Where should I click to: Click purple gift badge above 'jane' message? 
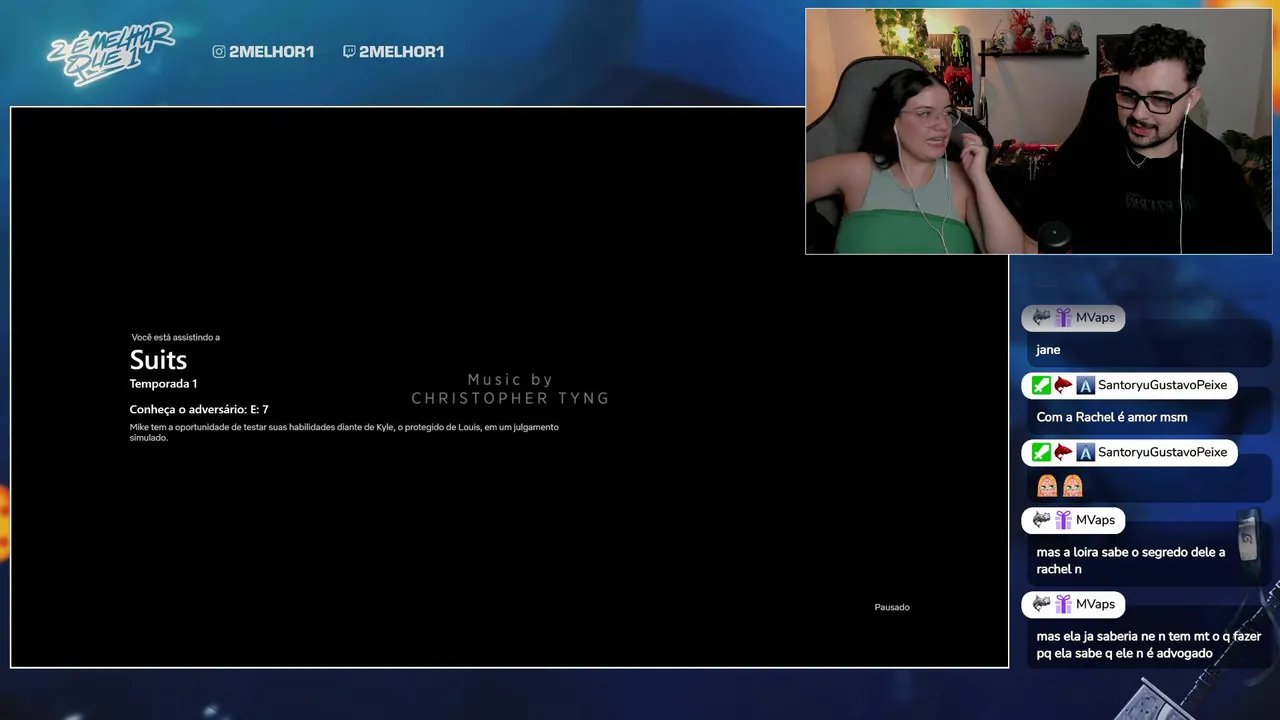coord(1063,318)
